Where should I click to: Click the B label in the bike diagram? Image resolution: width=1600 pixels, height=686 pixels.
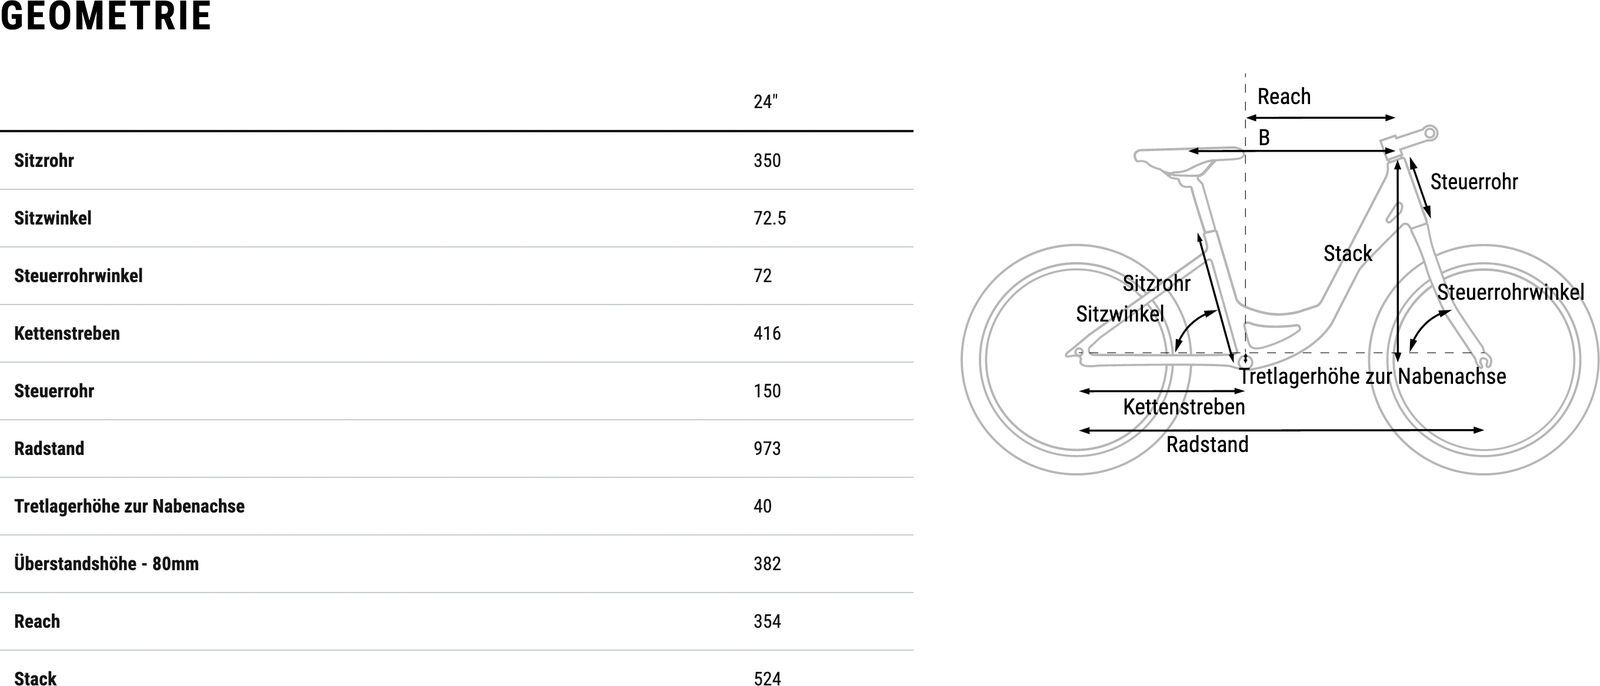coord(1264,138)
